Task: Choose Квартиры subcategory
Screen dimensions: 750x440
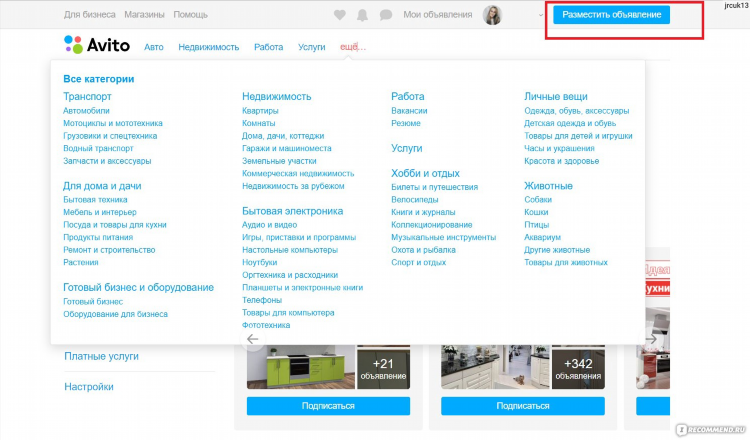Action: pyautogui.click(x=260, y=110)
